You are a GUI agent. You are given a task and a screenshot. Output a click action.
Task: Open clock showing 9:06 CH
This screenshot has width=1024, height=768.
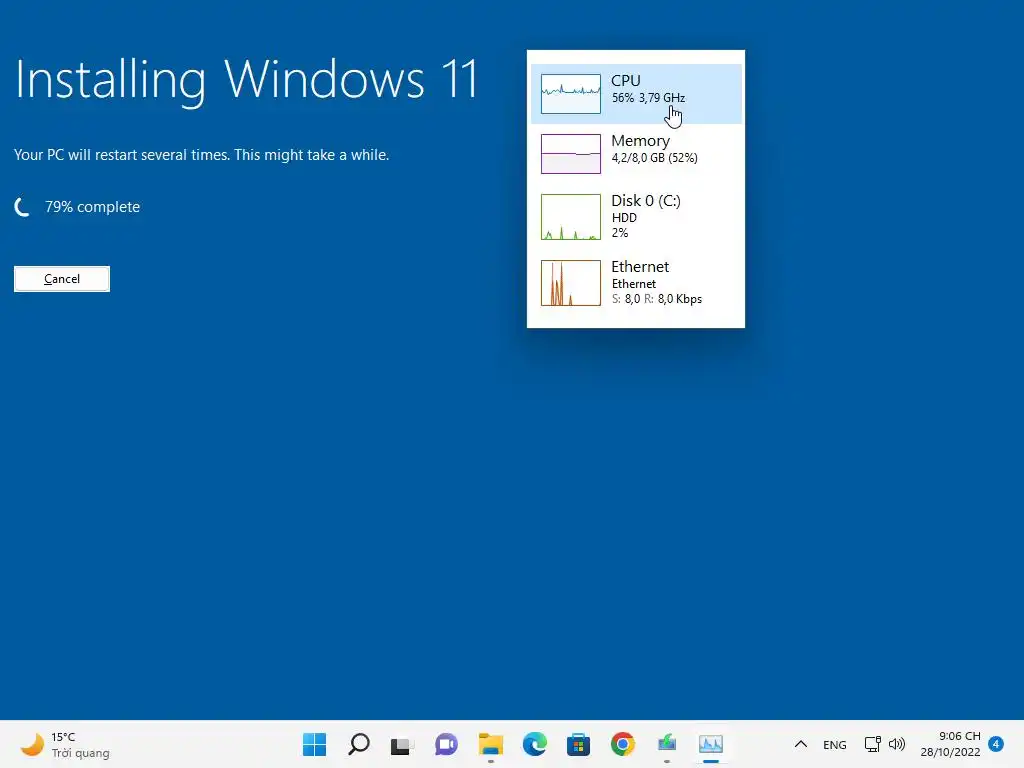[x=959, y=736]
